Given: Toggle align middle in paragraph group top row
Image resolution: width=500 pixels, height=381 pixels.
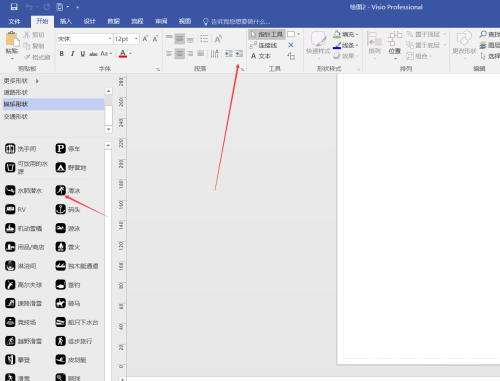Looking at the screenshot, I should click(x=180, y=39).
